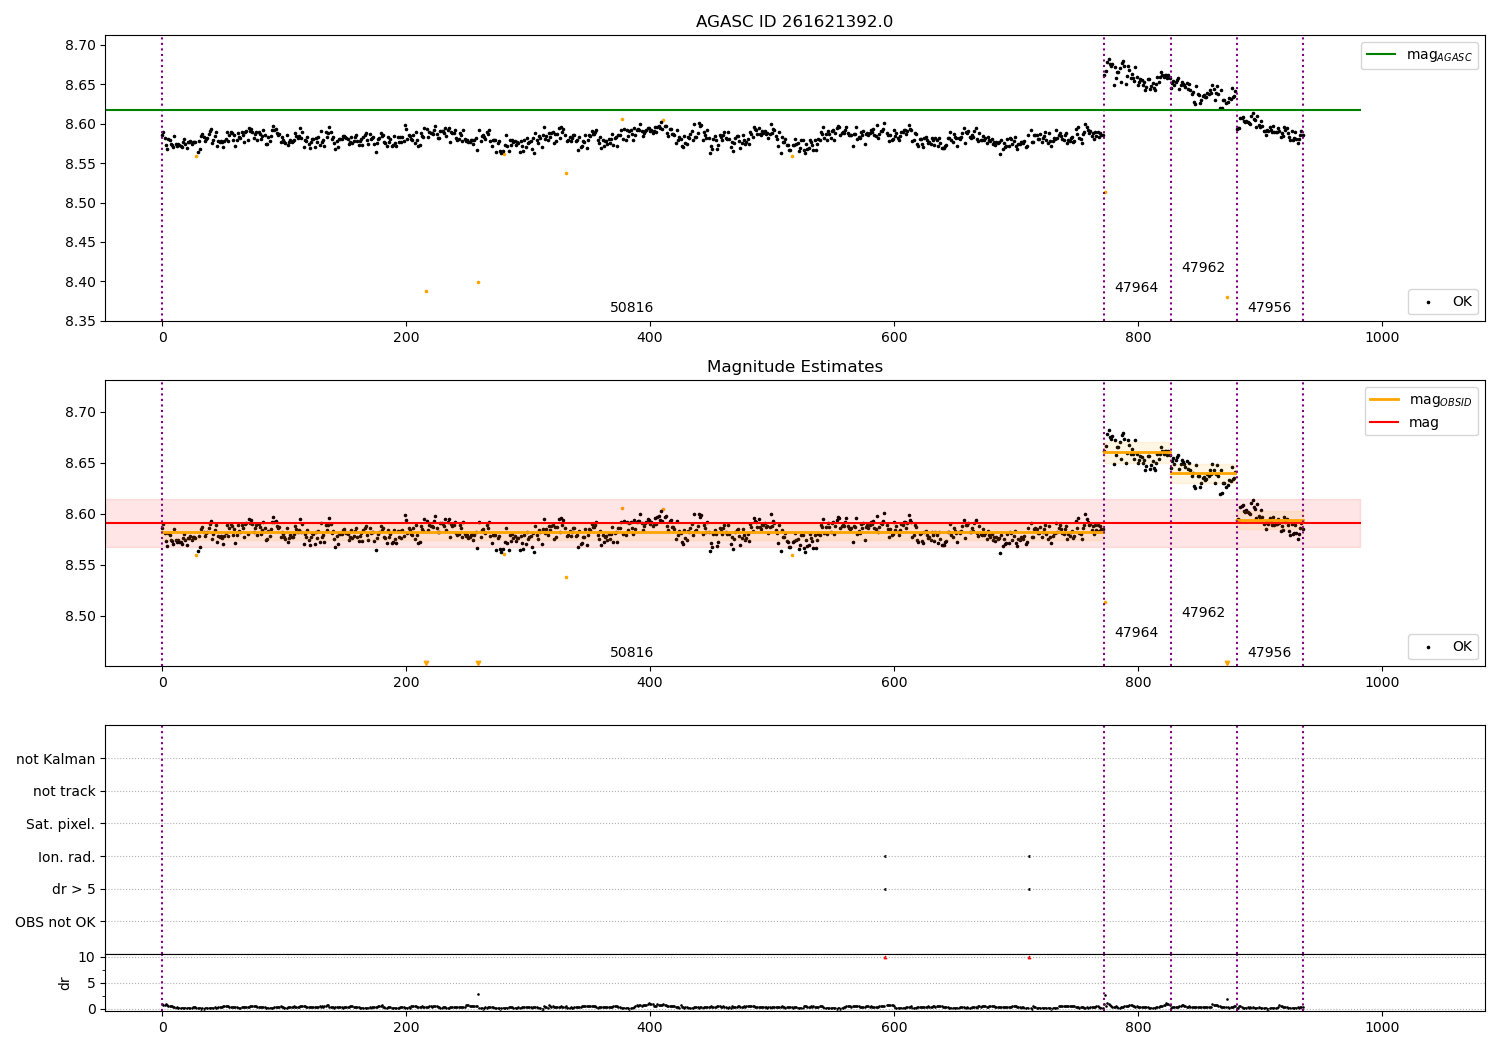This screenshot has width=1500, height=1050.
Task: Click the OK legend entry in Magnitude Estimates plot
Action: click(x=1444, y=647)
